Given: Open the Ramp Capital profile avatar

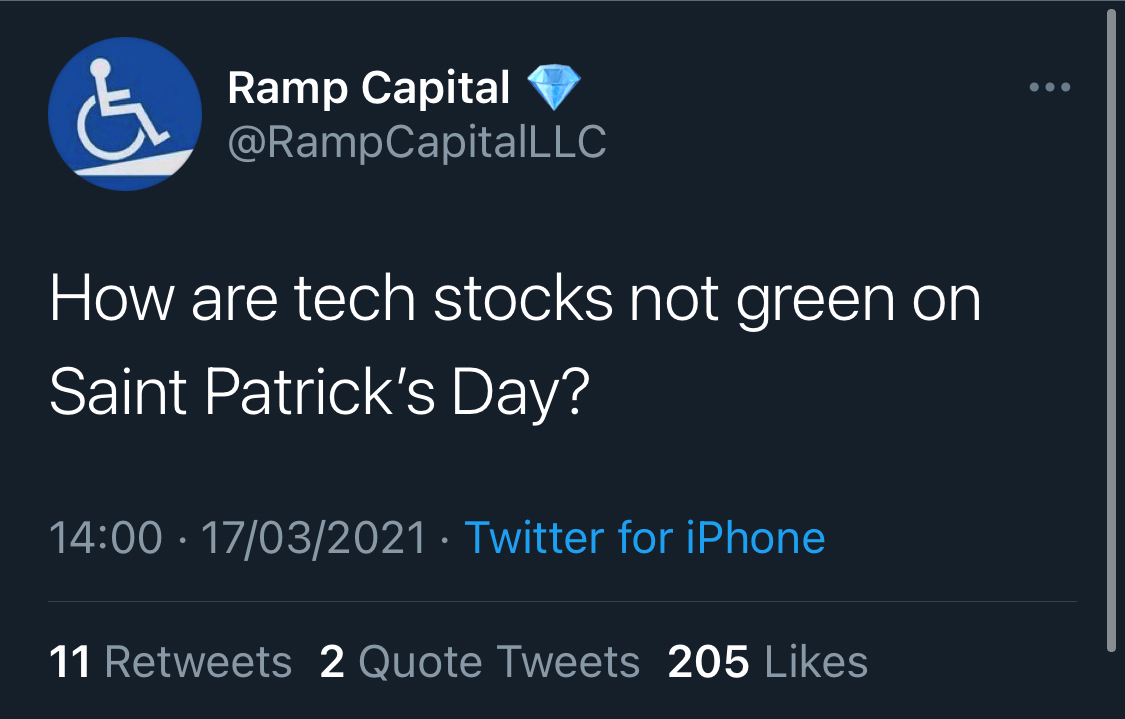Looking at the screenshot, I should point(124,115).
